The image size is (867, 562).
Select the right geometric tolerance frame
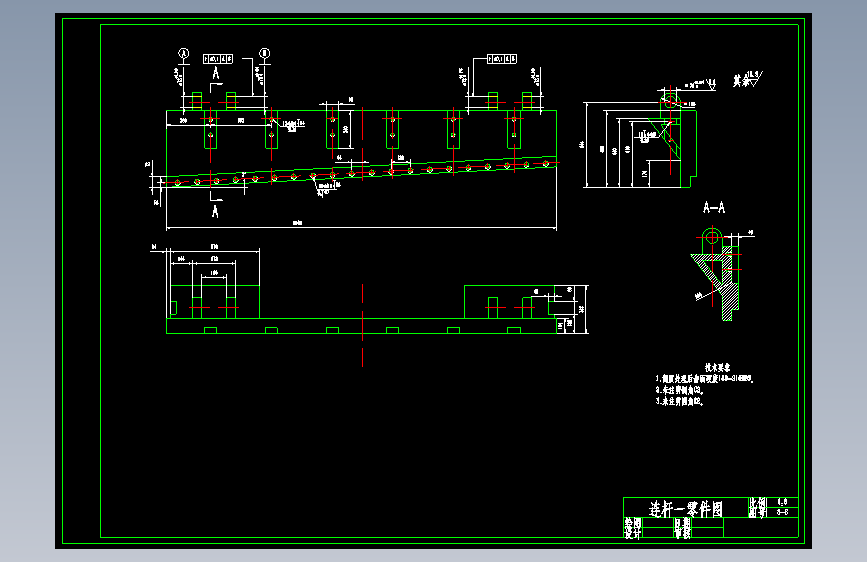click(x=502, y=59)
